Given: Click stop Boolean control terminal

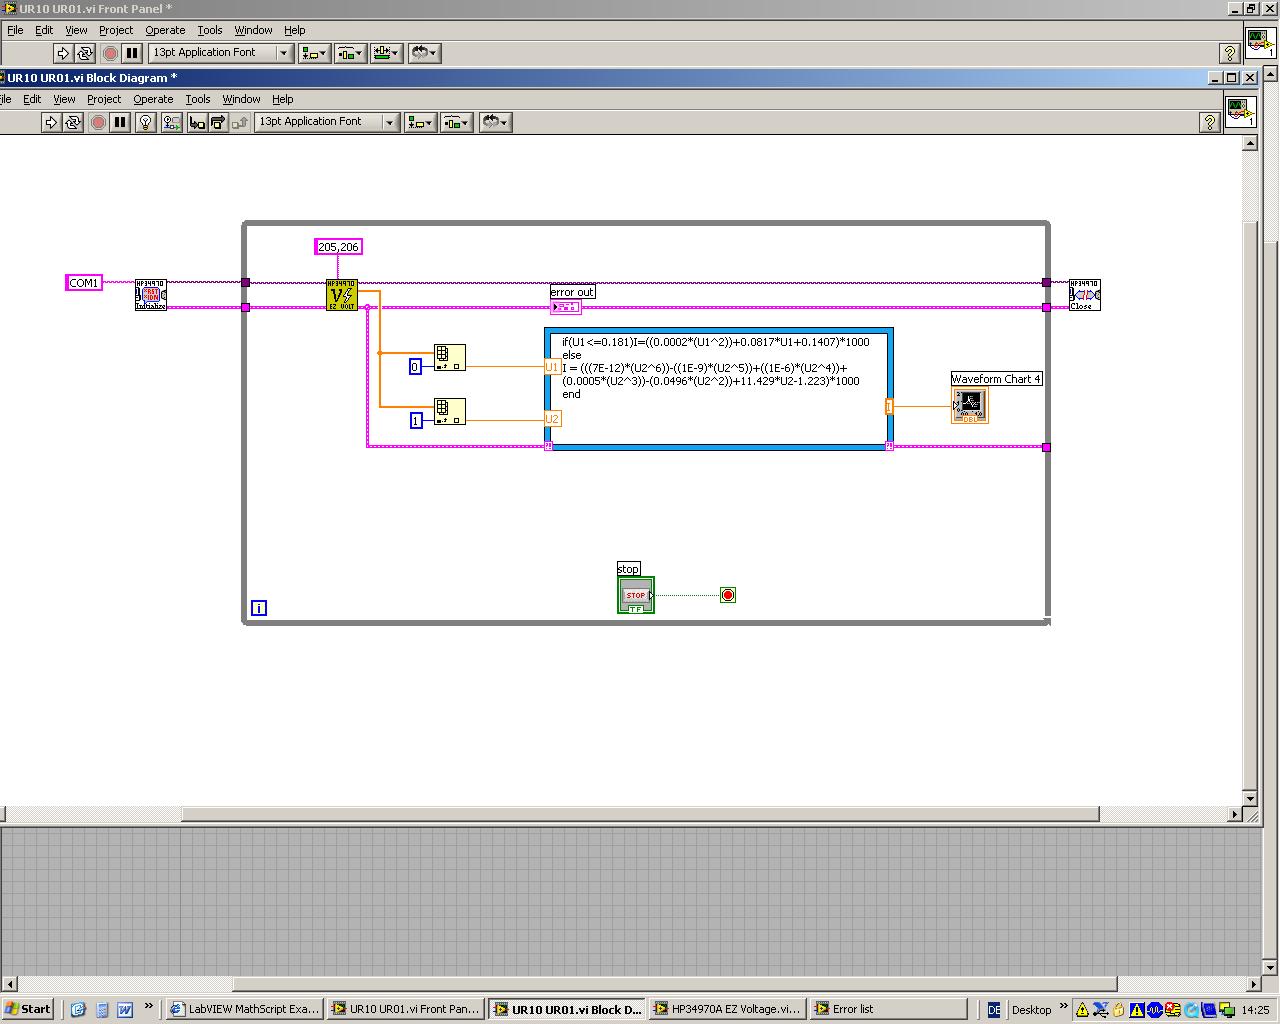Looking at the screenshot, I should 636,595.
